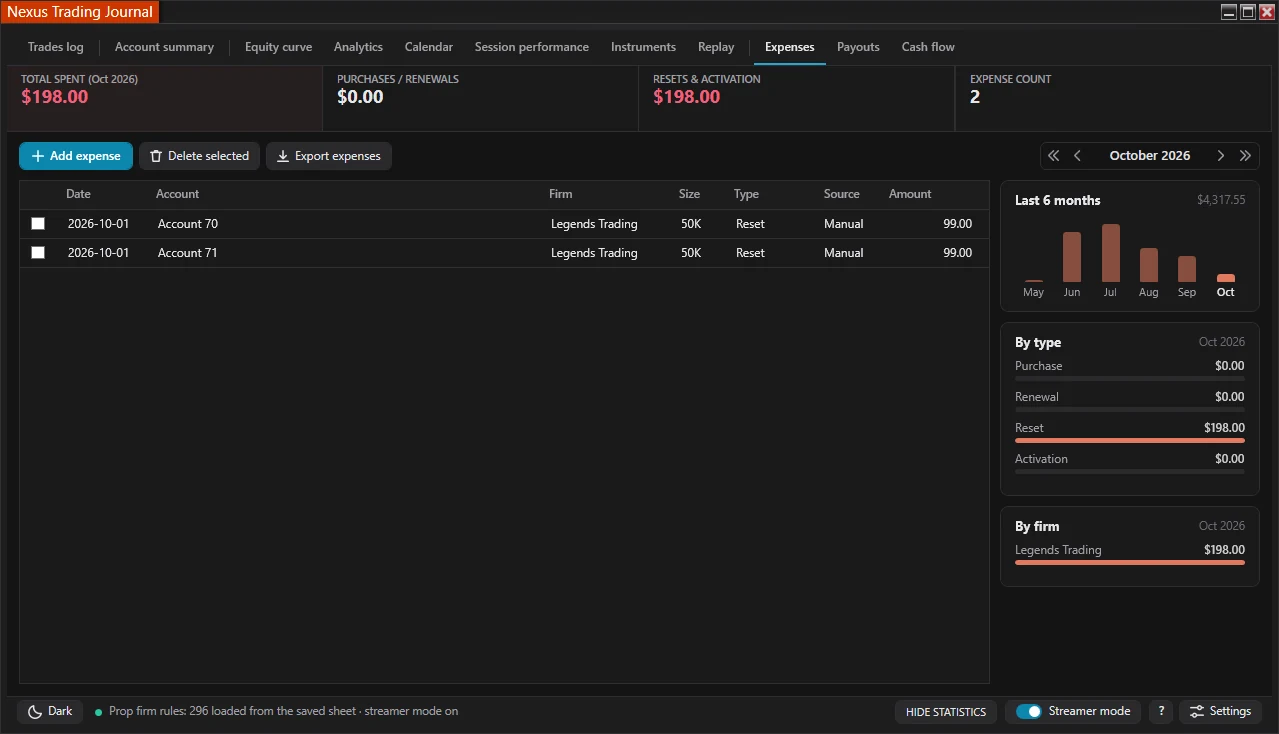
Task: Click the Reset progress bar
Action: coord(1130,440)
